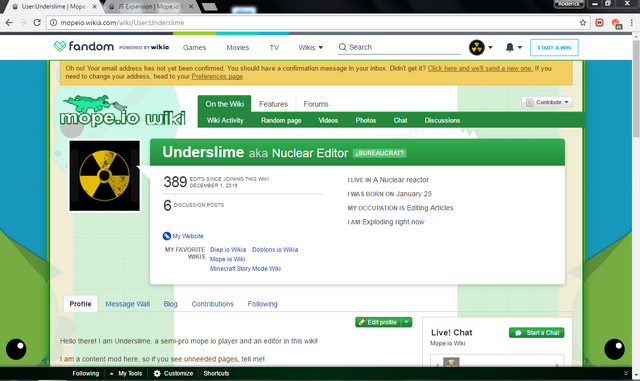
Task: Open the wiki Chat link
Action: 400,120
